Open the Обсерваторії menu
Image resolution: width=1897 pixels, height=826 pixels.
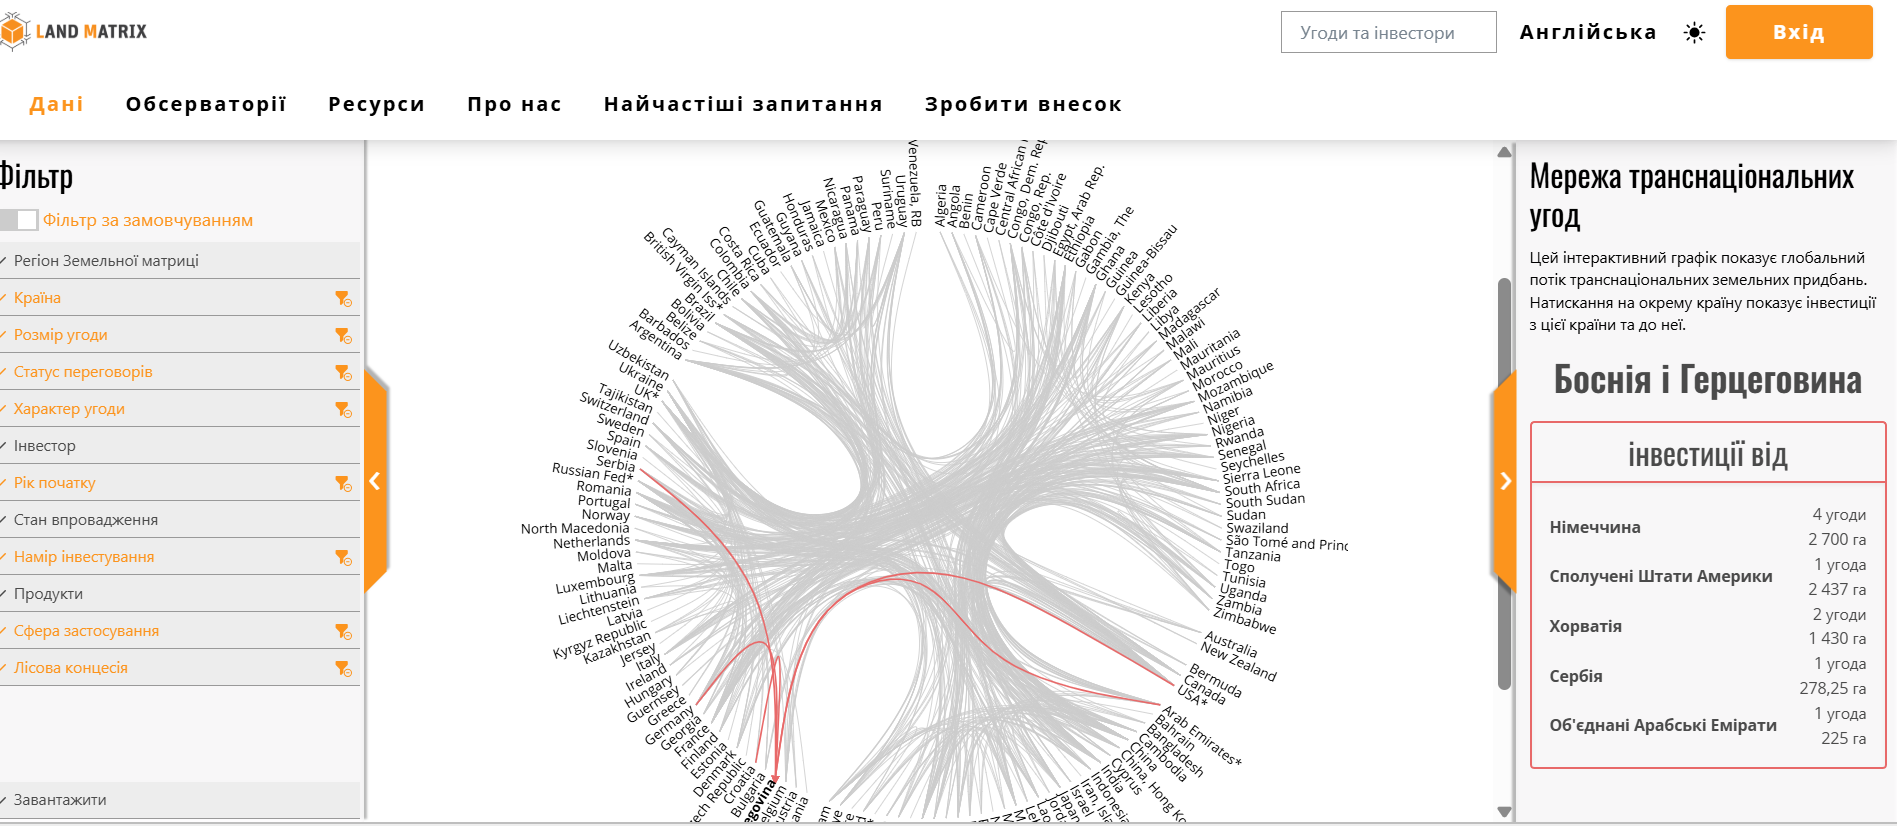tap(206, 104)
